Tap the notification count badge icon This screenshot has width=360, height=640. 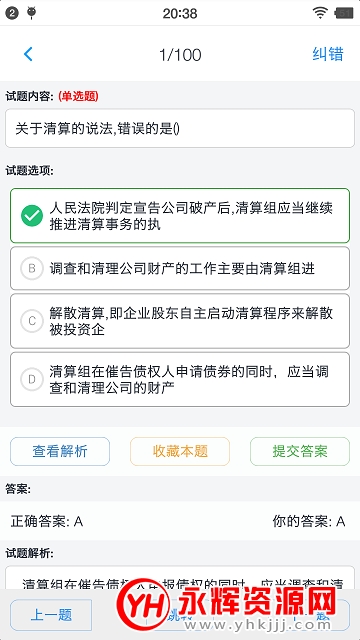click(x=12, y=13)
